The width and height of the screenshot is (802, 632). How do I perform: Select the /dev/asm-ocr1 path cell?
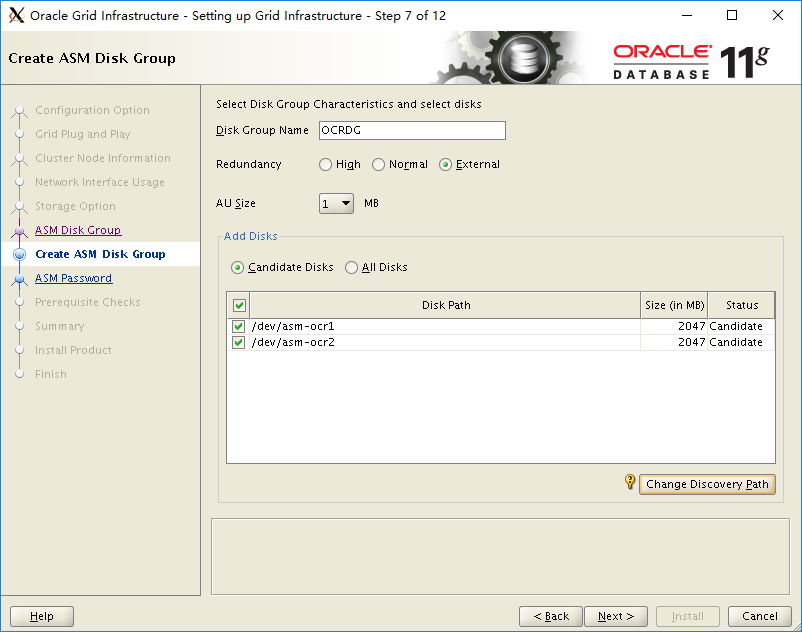pyautogui.click(x=445, y=326)
